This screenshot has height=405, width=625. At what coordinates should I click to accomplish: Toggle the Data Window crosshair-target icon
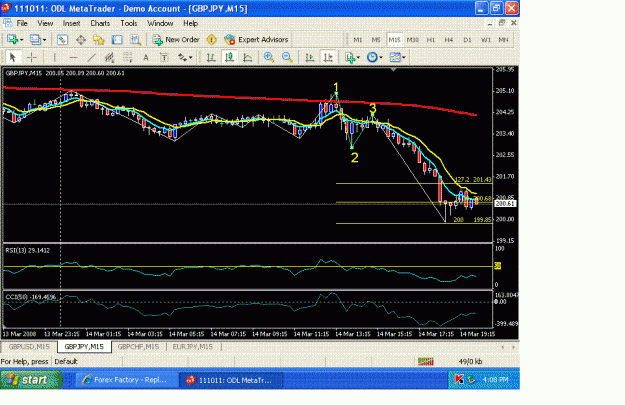tap(81, 39)
